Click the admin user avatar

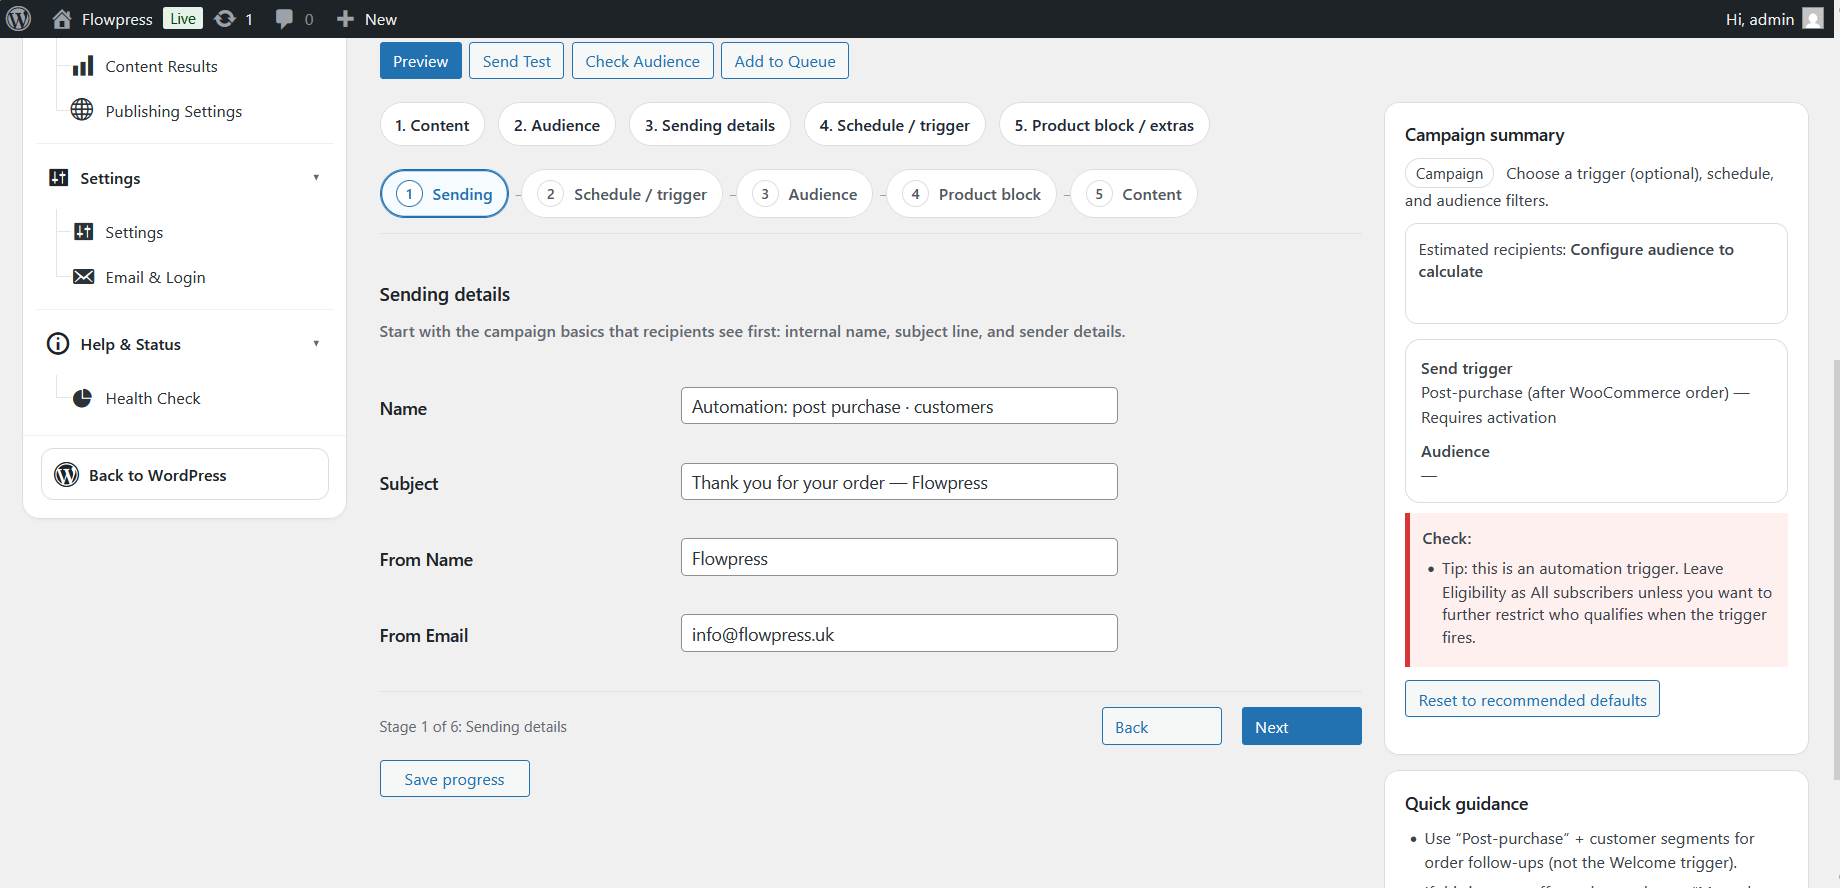pos(1813,19)
